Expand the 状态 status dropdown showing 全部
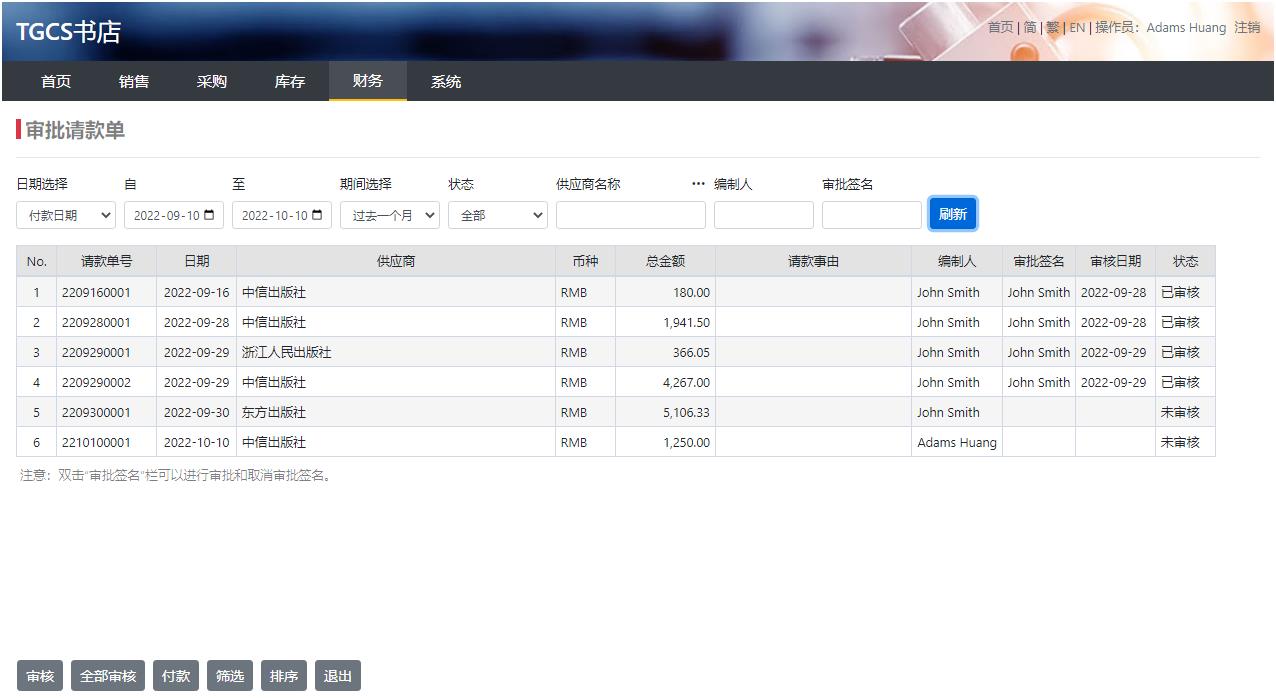The width and height of the screenshot is (1276, 698). (x=498, y=216)
